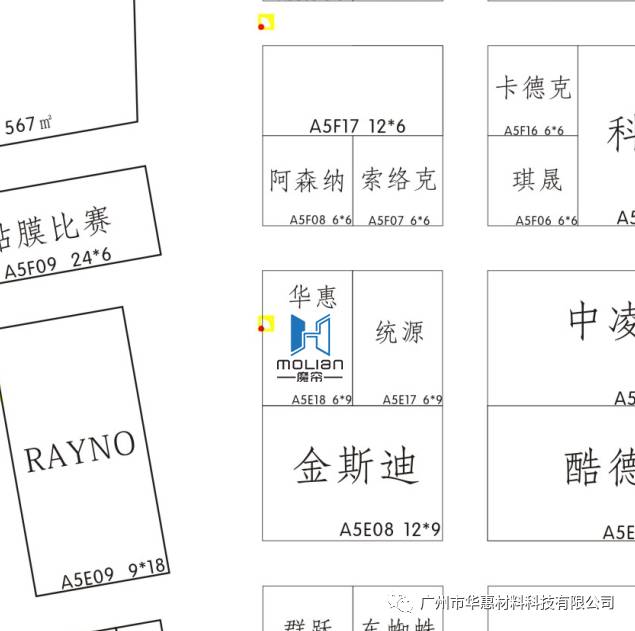Click the 中凌 booth name
635x631 pixels.
pyautogui.click(x=602, y=321)
